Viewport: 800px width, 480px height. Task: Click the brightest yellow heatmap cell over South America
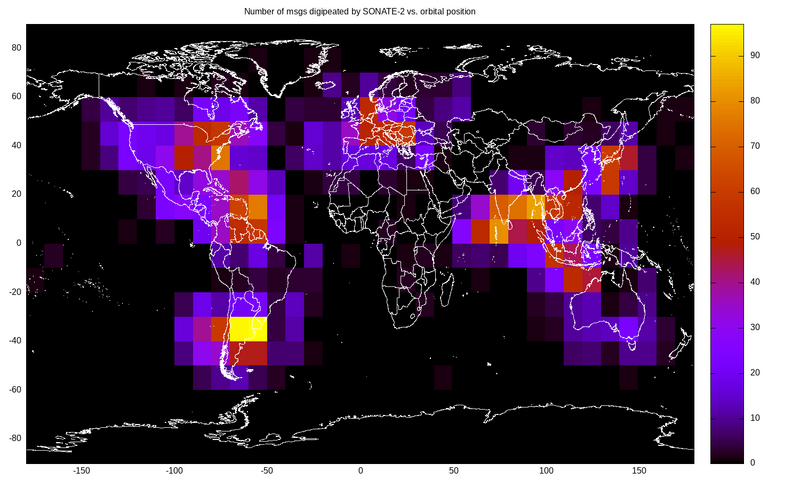click(248, 329)
